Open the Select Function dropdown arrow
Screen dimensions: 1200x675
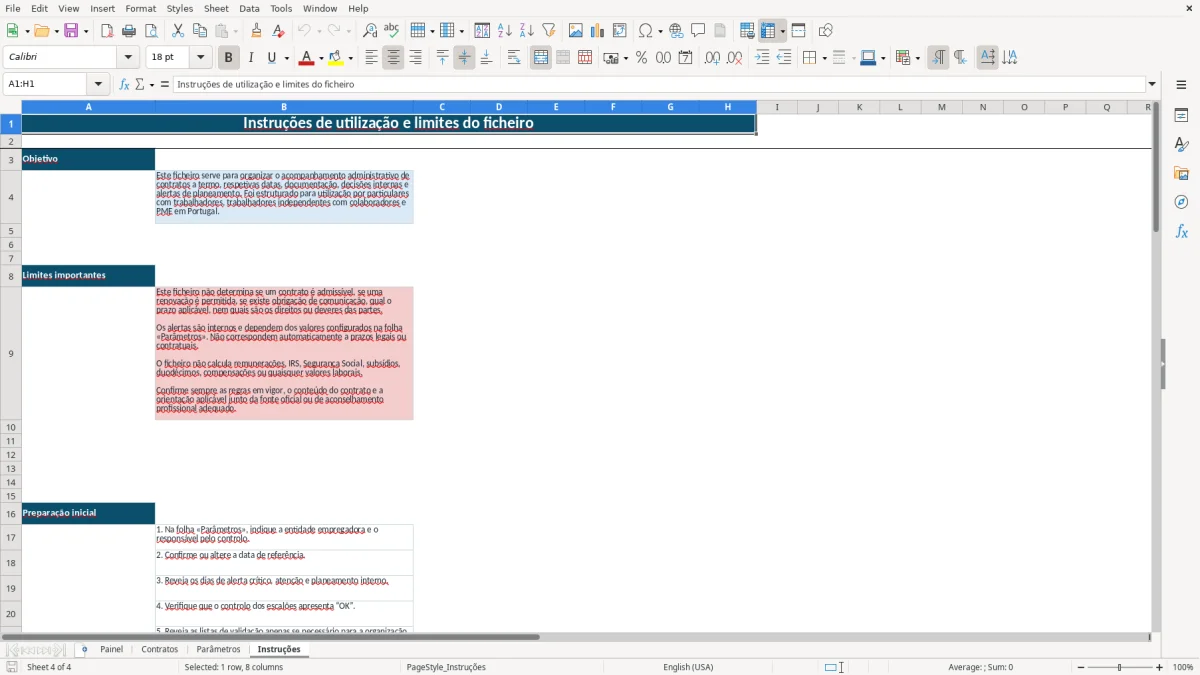152,85
